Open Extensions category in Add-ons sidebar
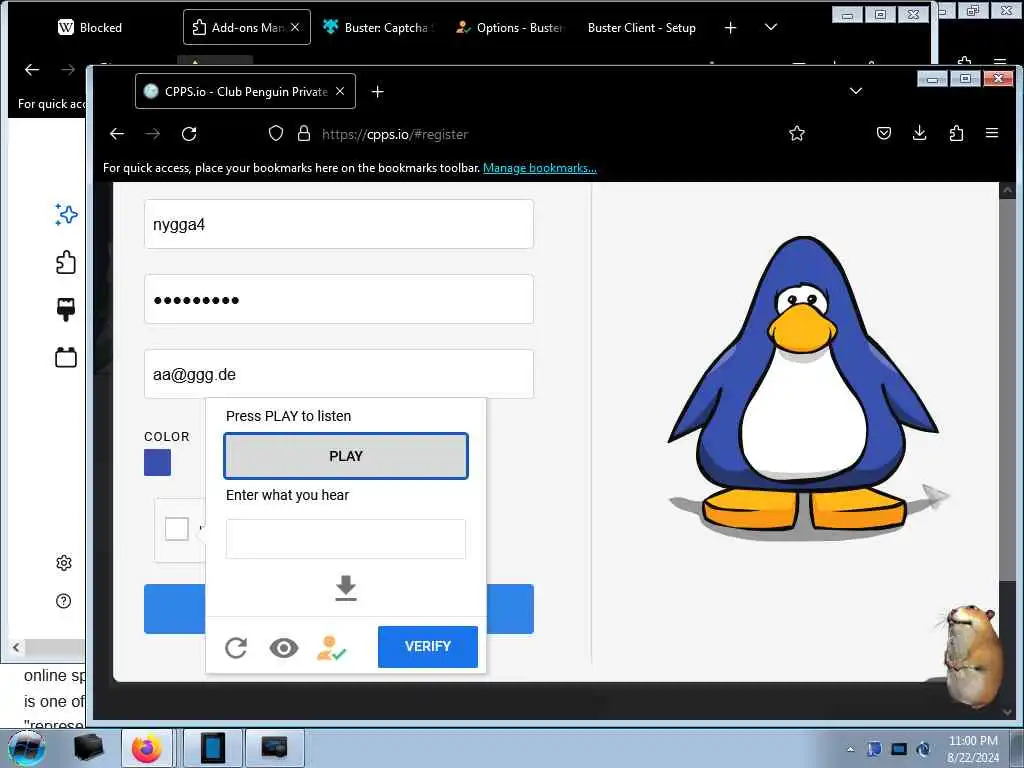 [66, 263]
